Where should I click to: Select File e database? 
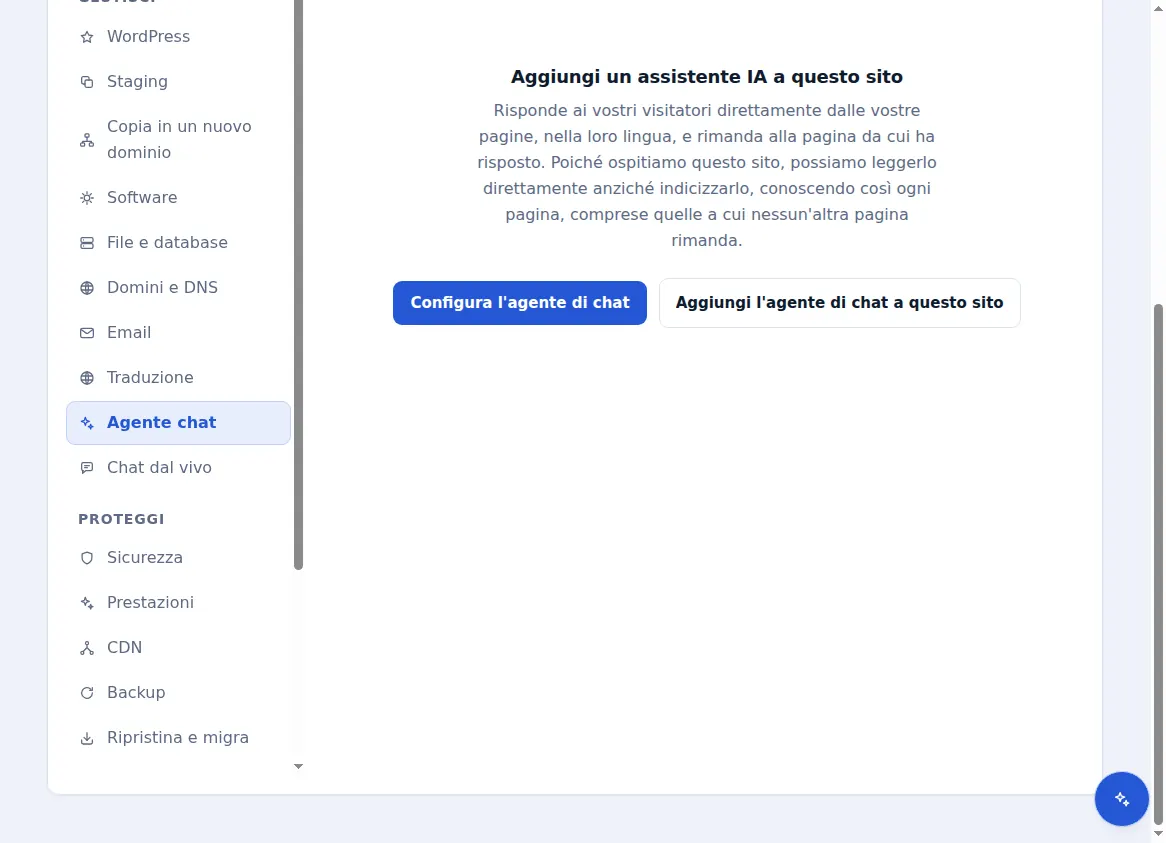pos(178,243)
